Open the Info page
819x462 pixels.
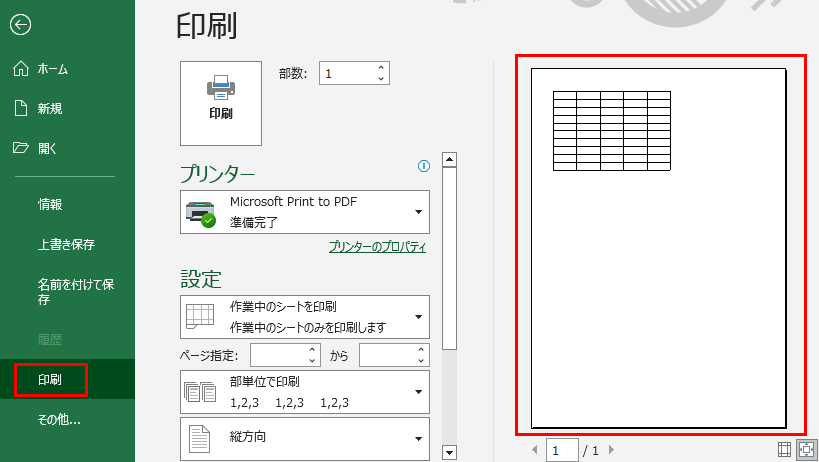[50, 204]
